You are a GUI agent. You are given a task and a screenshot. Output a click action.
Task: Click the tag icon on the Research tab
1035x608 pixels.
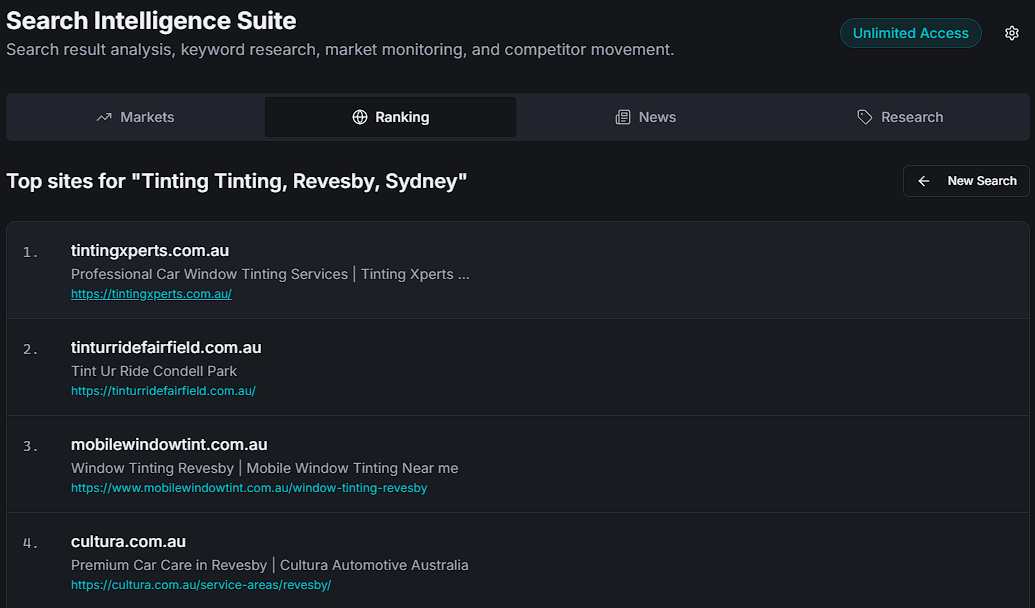(x=864, y=117)
